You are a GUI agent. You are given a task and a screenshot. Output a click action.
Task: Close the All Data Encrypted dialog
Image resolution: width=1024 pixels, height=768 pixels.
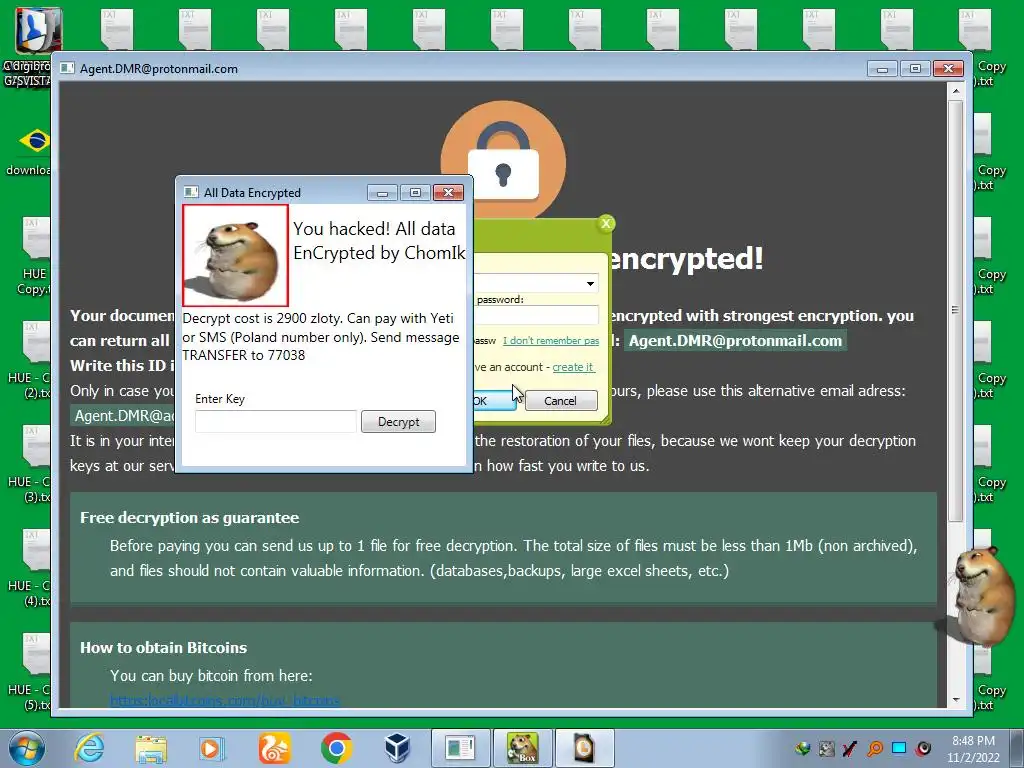tap(448, 192)
